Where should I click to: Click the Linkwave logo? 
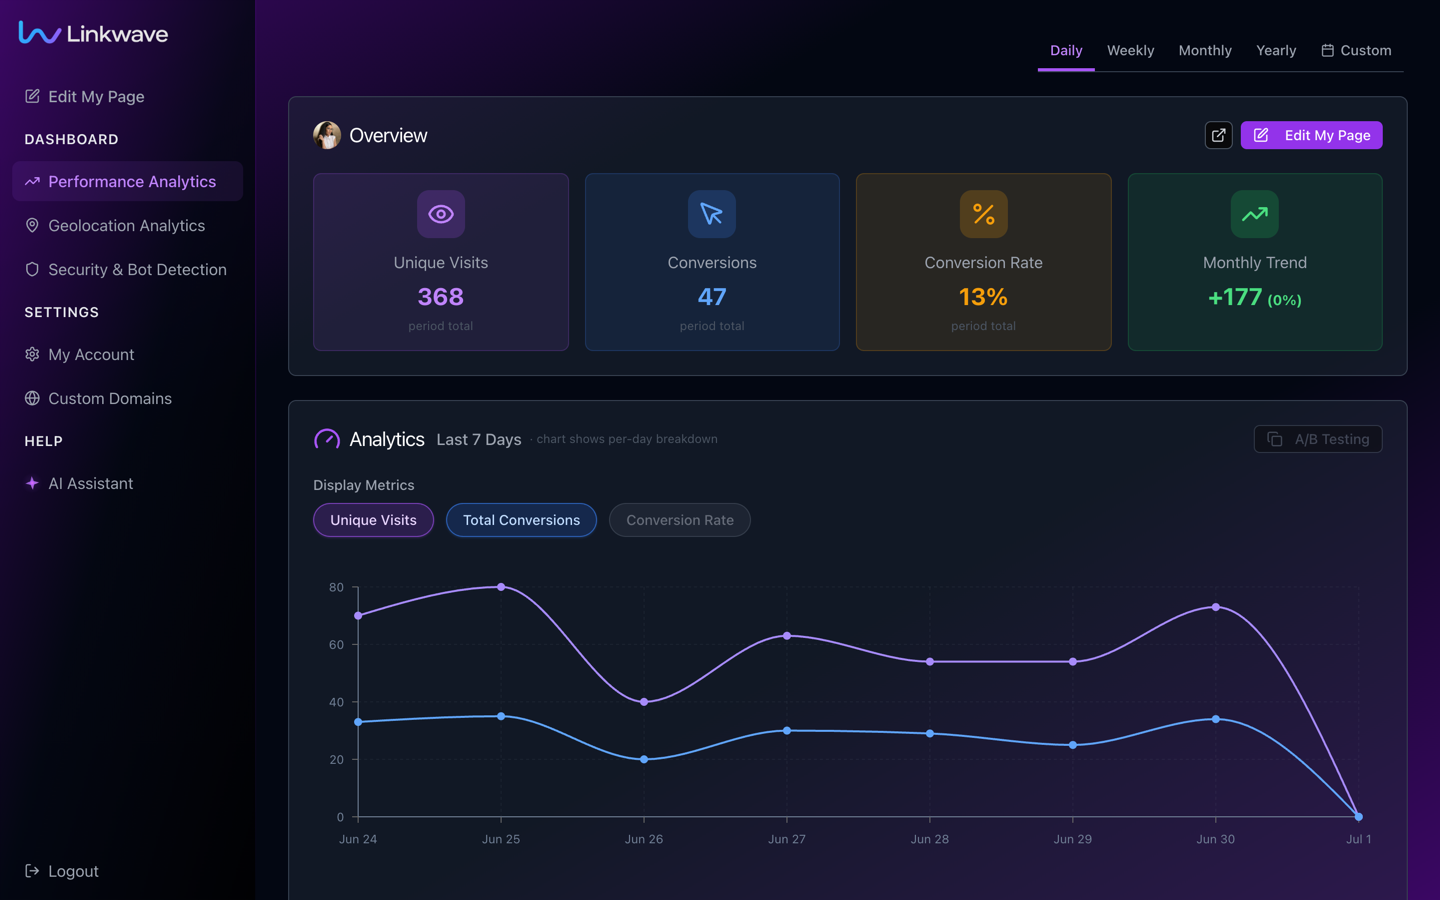93,33
